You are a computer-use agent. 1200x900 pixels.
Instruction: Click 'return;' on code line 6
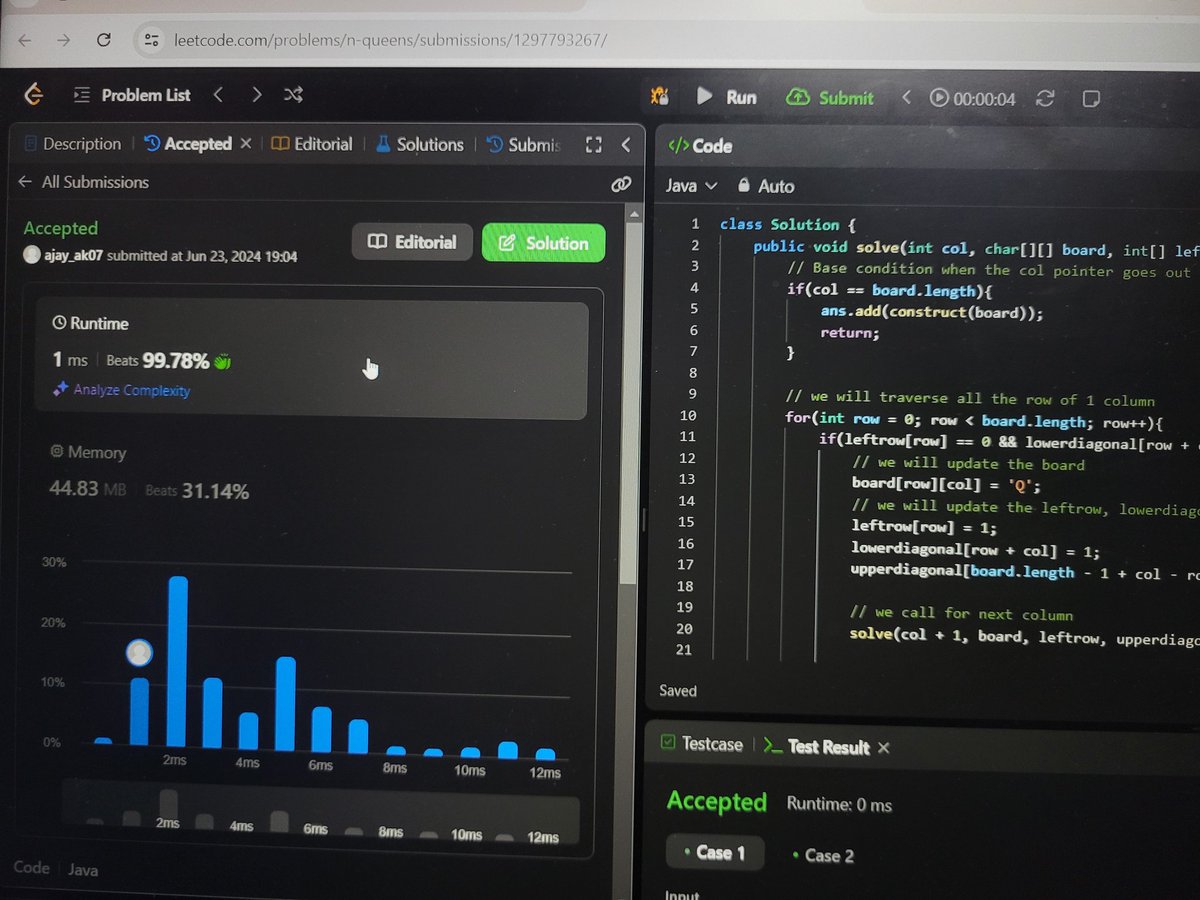click(850, 331)
